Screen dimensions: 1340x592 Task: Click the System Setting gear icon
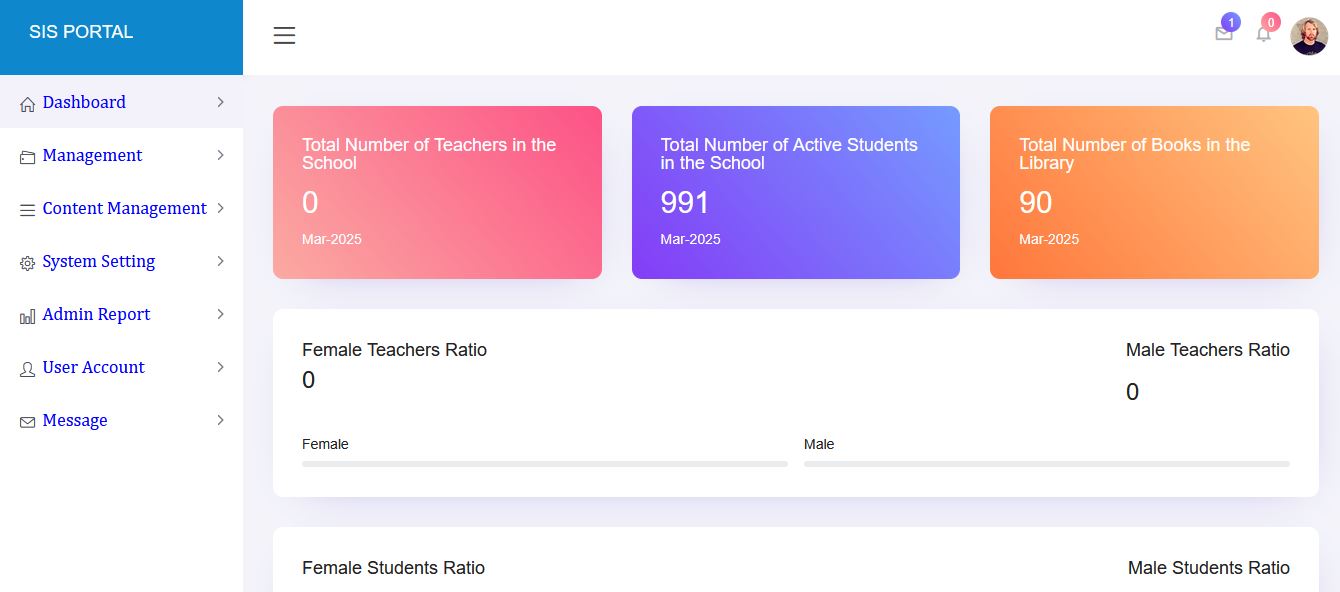(x=27, y=263)
